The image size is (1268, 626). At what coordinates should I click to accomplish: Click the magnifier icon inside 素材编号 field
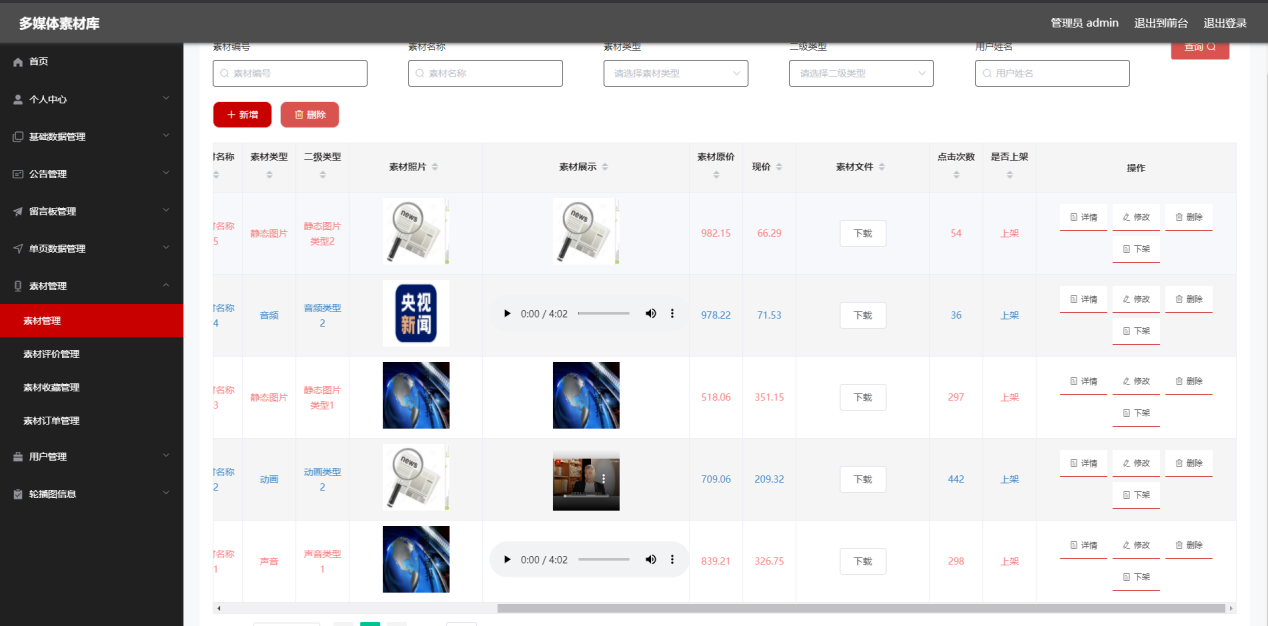pos(222,72)
